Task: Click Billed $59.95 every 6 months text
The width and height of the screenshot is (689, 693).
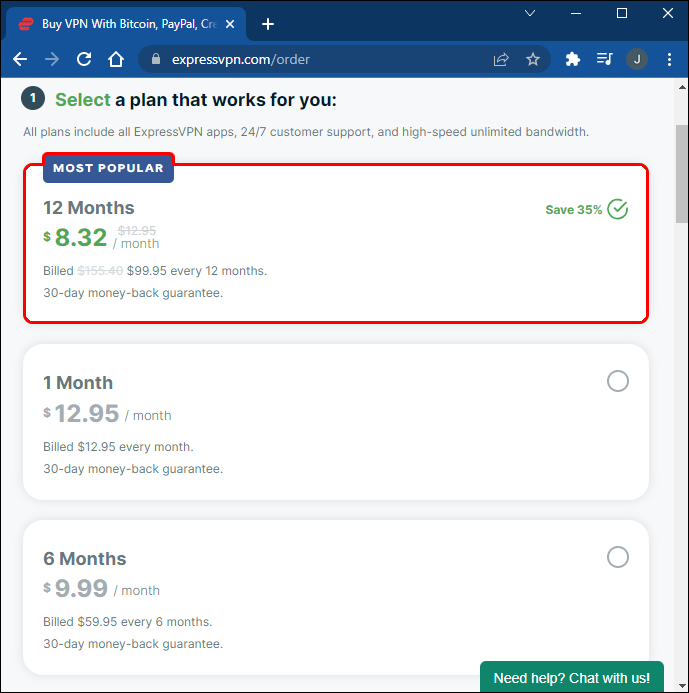Action: (x=128, y=621)
